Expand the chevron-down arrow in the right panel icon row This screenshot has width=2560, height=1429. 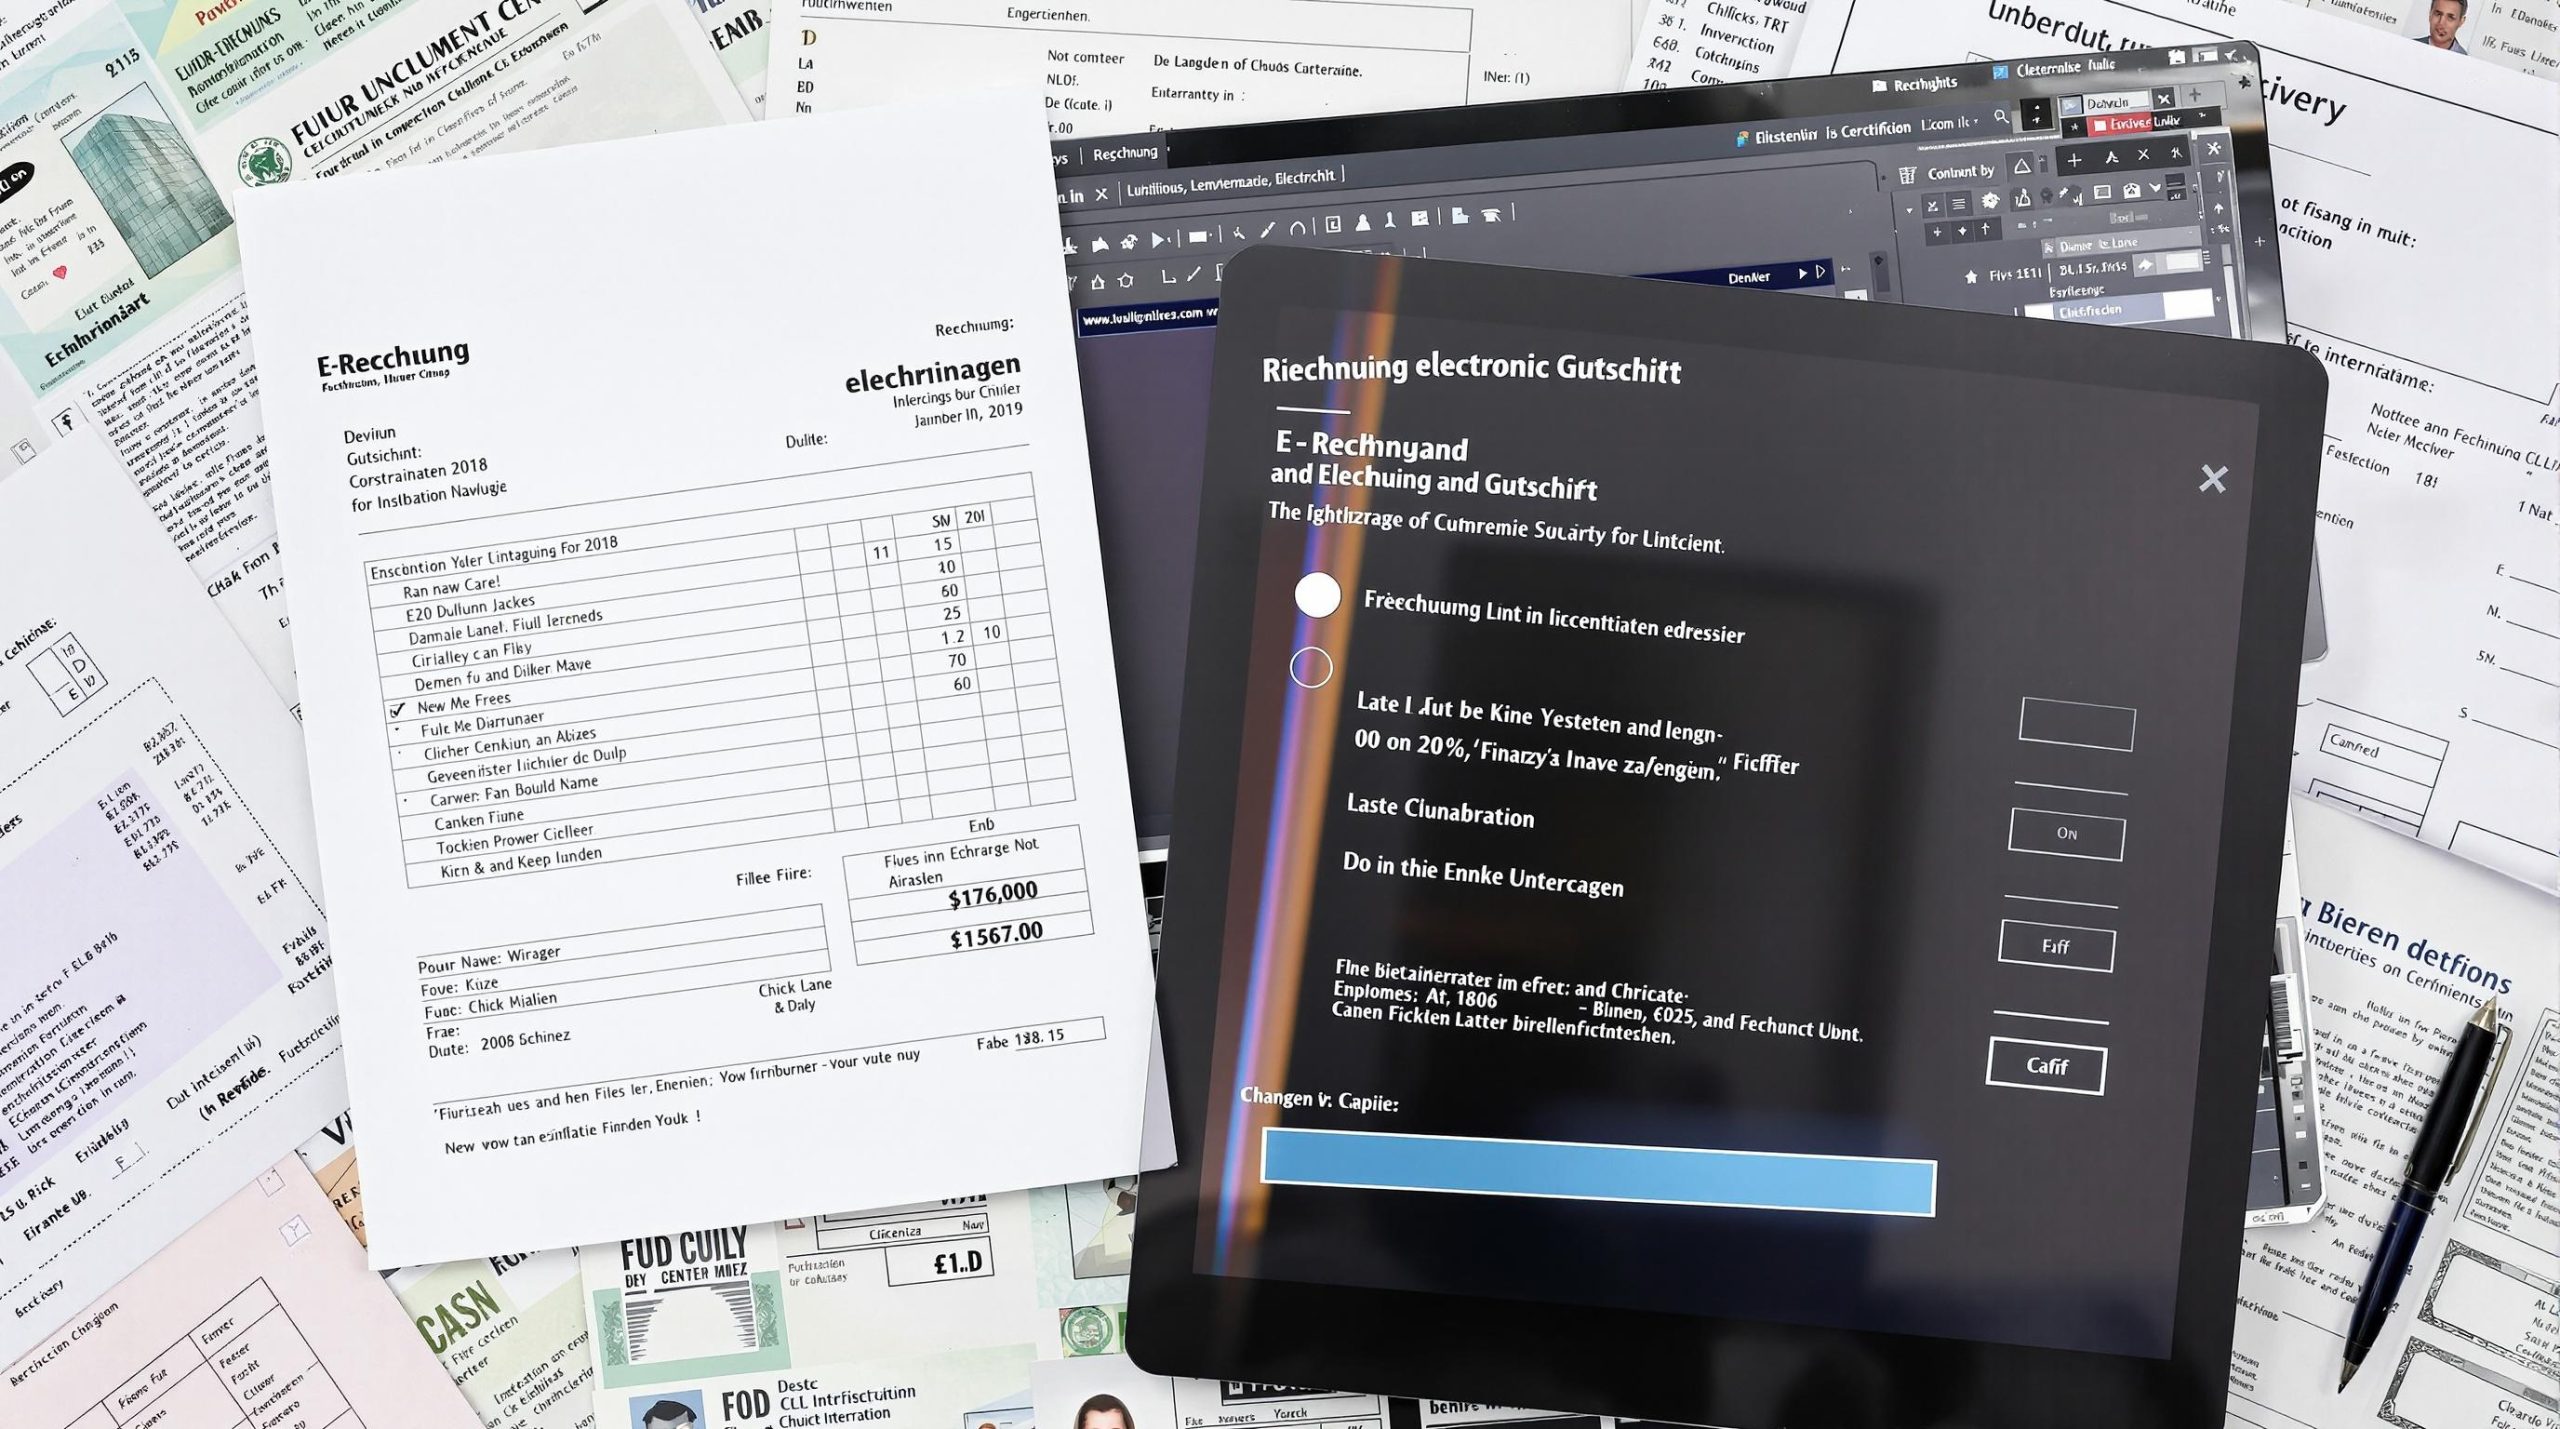pyautogui.click(x=2155, y=187)
